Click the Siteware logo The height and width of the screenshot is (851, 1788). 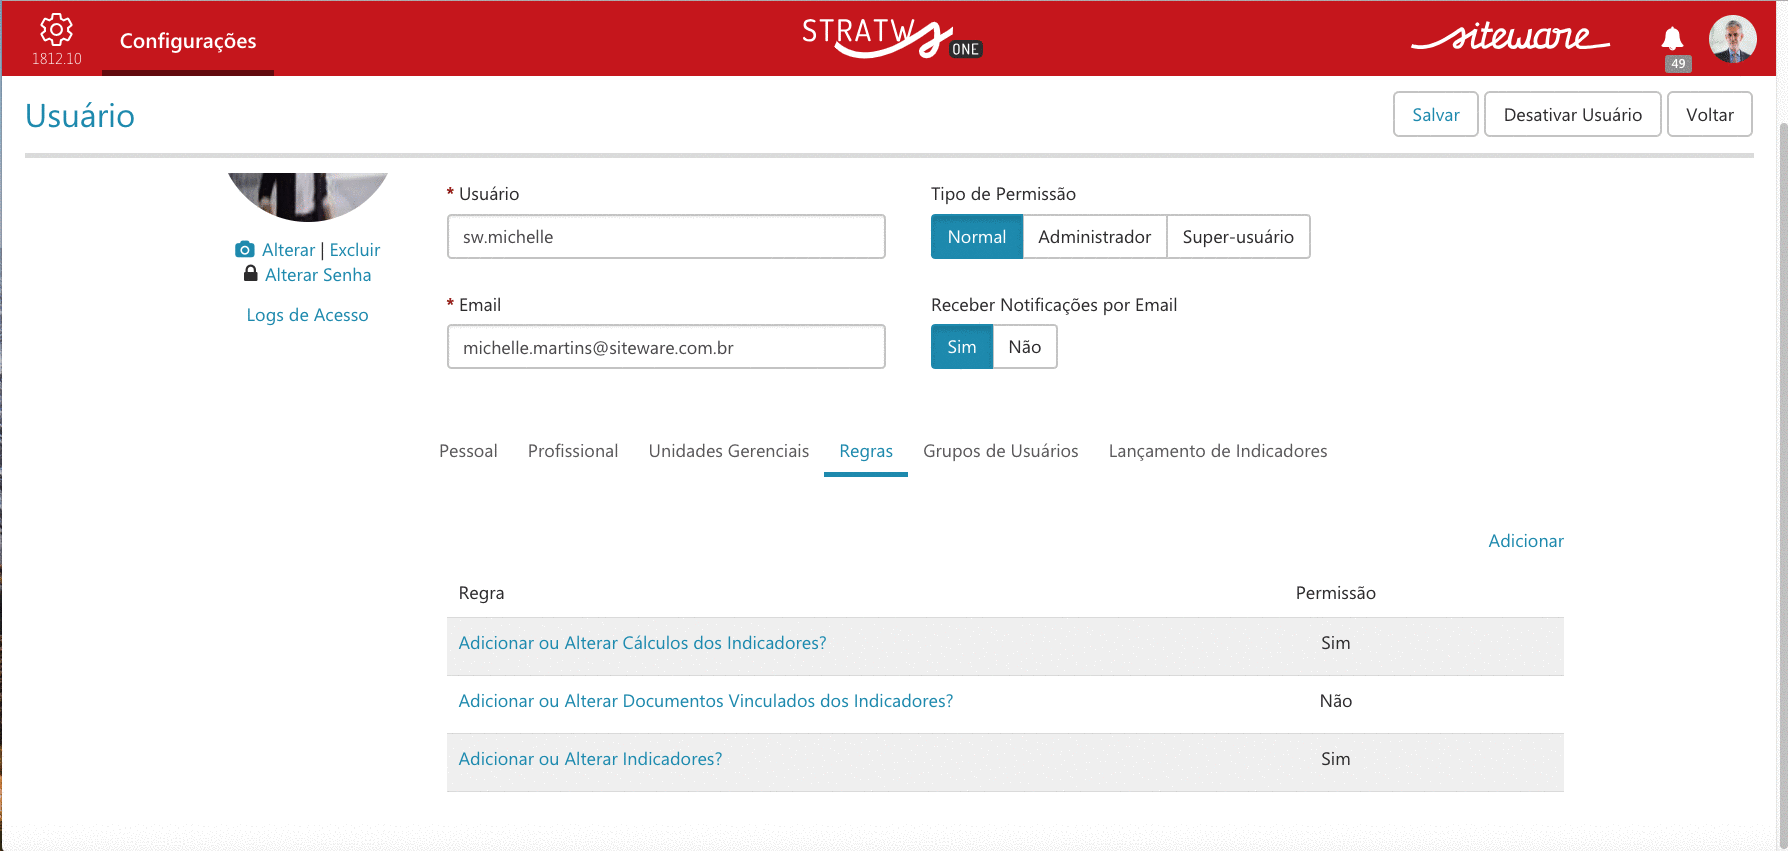(1510, 37)
